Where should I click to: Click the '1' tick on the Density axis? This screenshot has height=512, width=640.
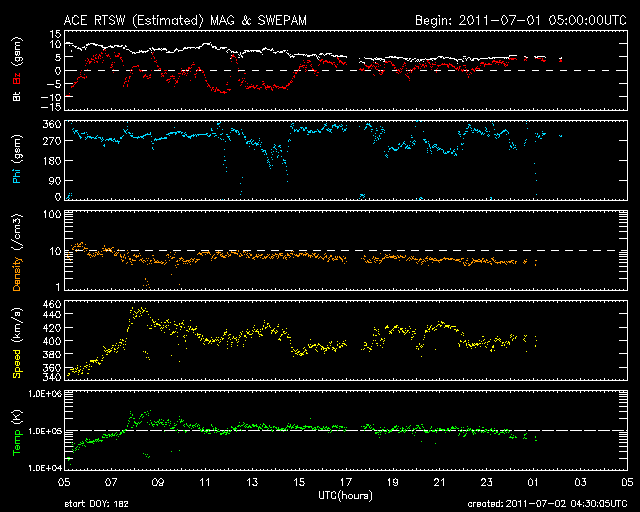[x=58, y=287]
